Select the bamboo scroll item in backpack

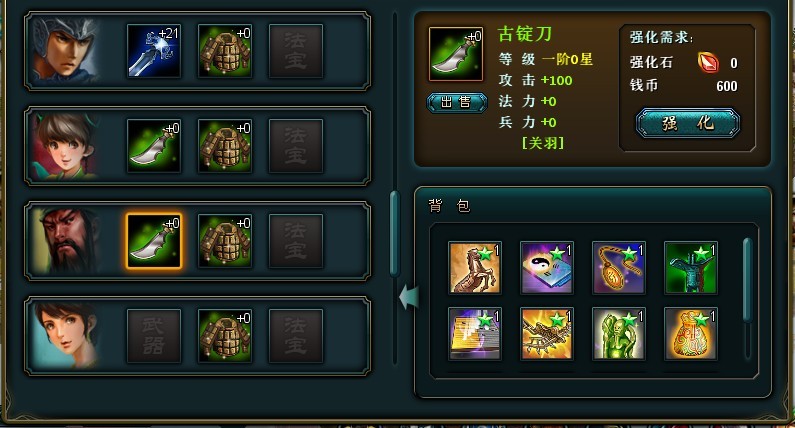(x=475, y=334)
